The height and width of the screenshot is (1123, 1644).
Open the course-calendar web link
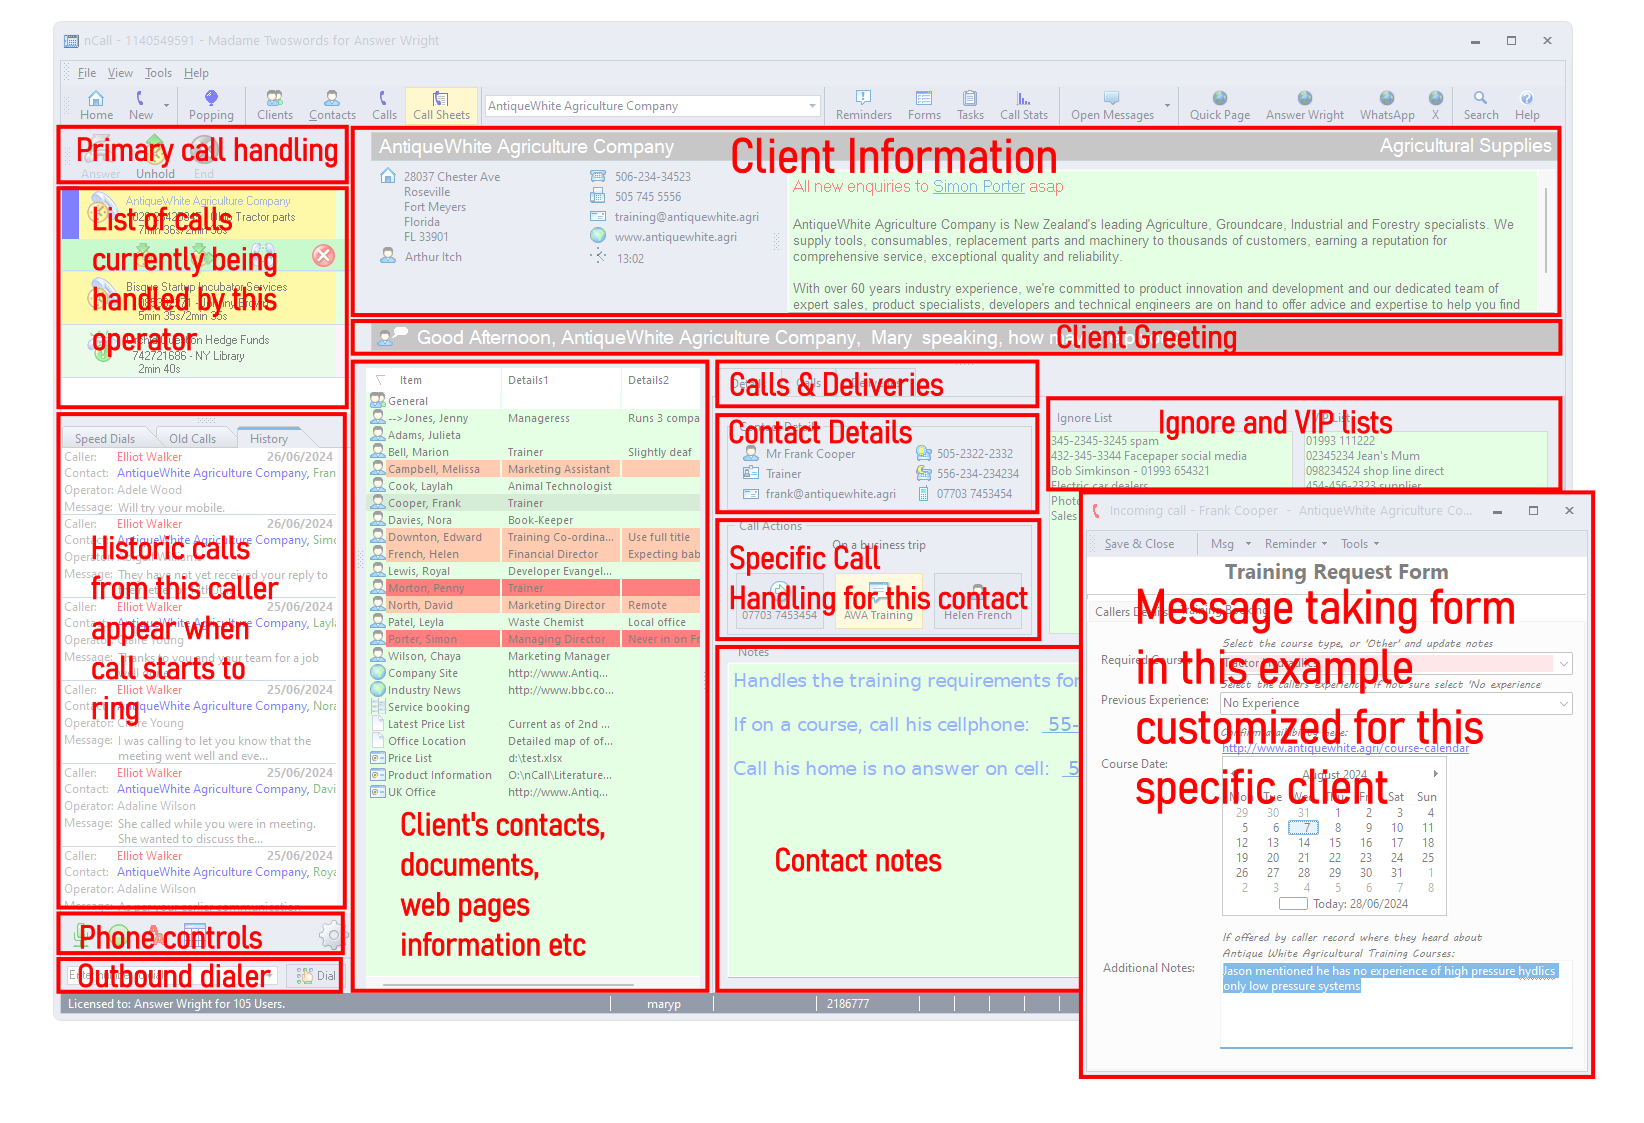1345,748
